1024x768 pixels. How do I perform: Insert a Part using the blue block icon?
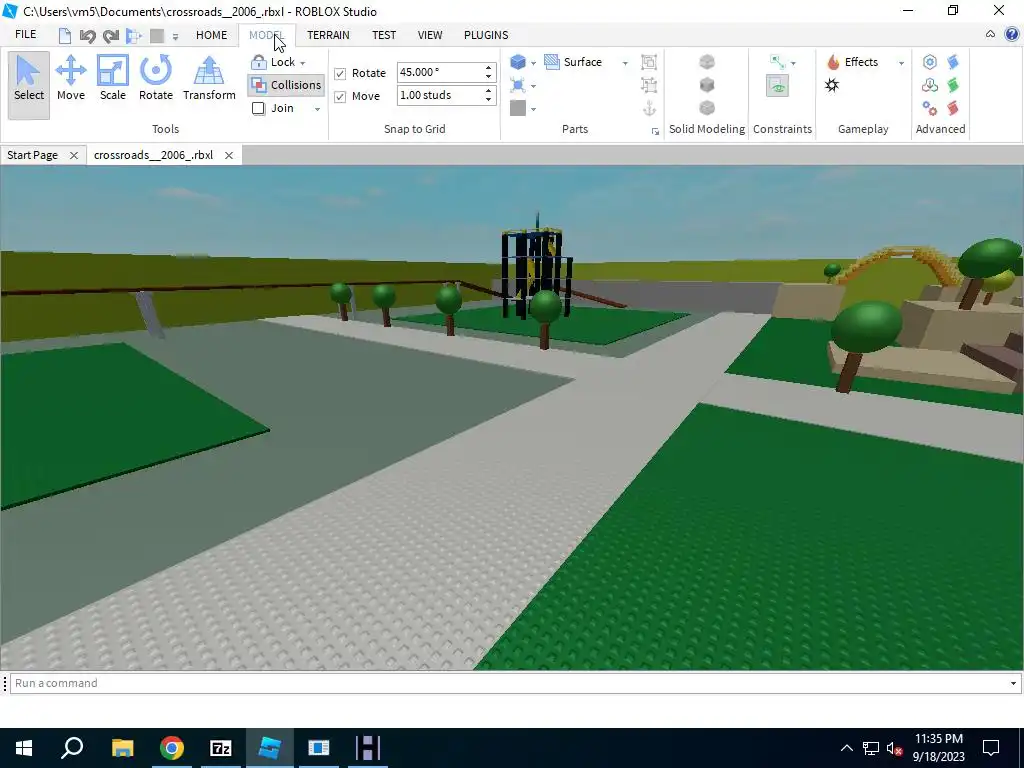518,62
